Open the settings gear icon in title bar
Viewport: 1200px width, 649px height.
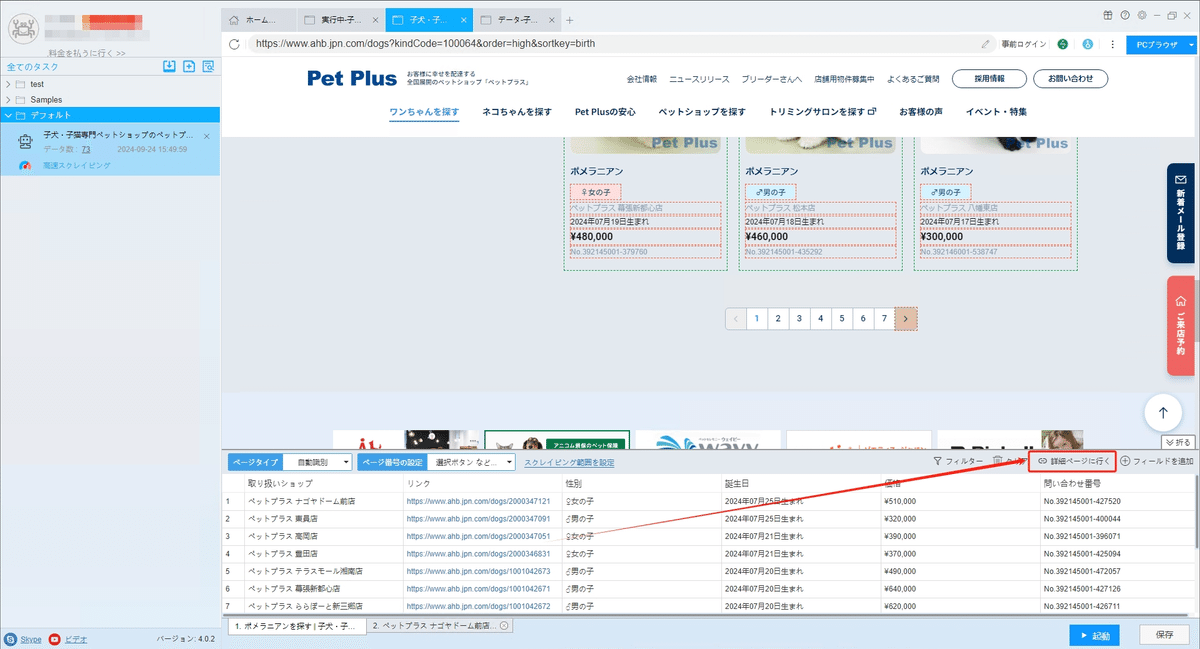tap(1140, 15)
